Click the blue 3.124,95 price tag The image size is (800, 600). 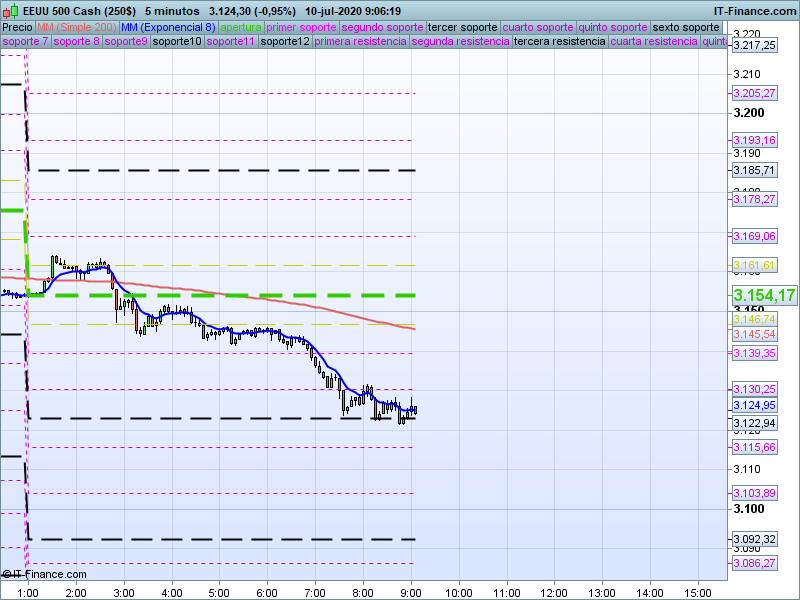(754, 405)
